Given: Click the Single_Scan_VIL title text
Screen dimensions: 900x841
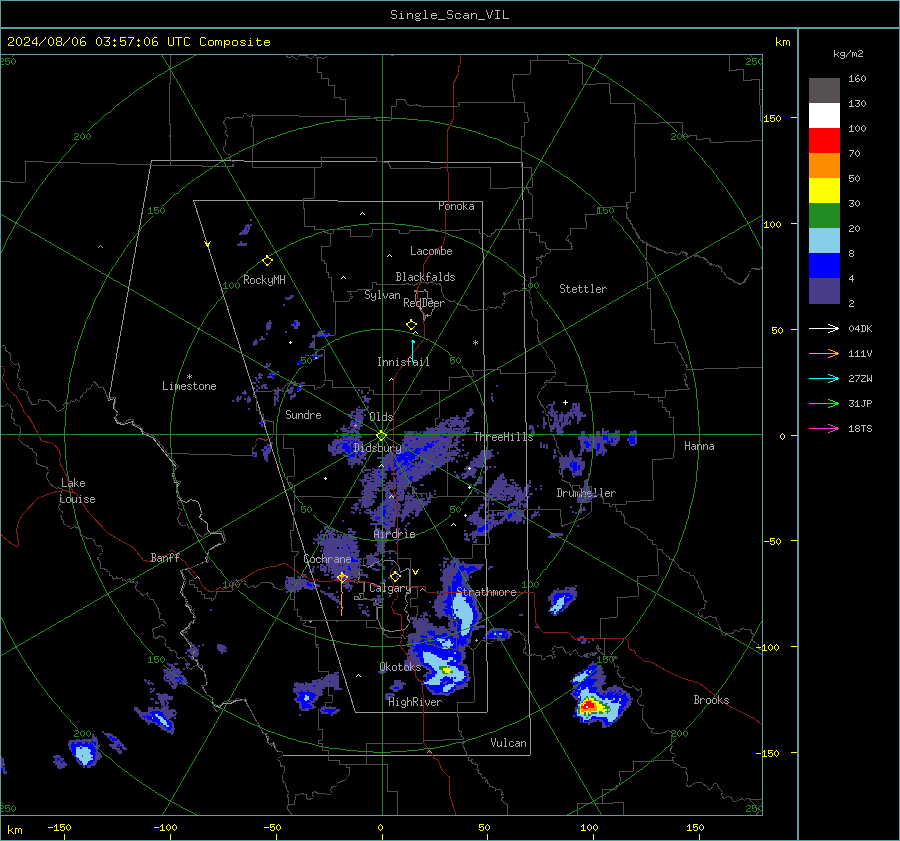Looking at the screenshot, I should coord(449,15).
